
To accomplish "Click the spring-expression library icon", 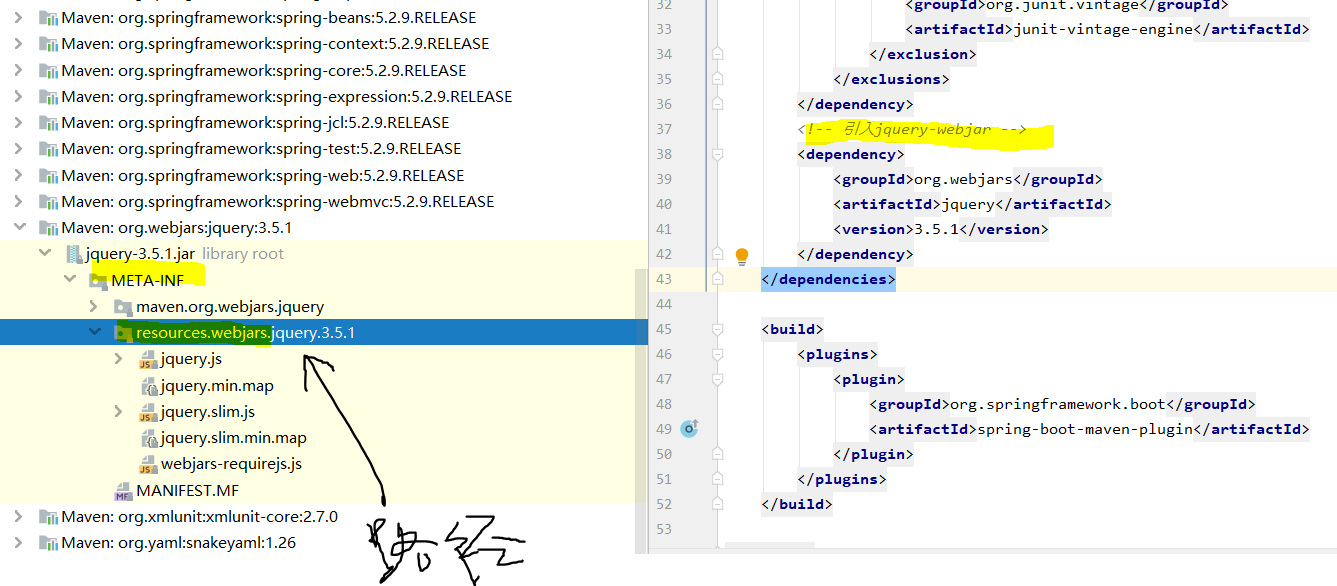I will [x=47, y=96].
